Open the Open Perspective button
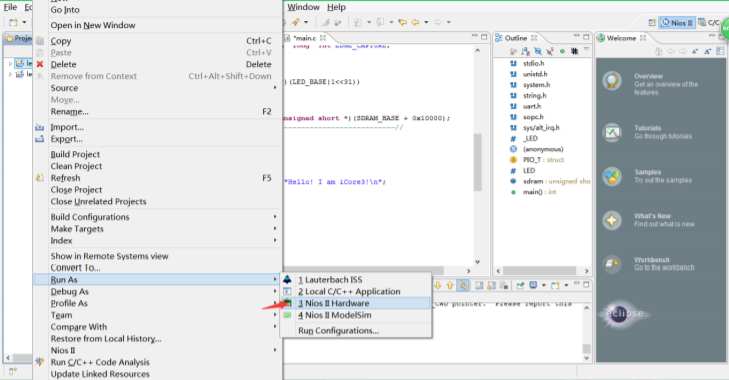Viewport: 729px width, 380px height. tap(652, 22)
